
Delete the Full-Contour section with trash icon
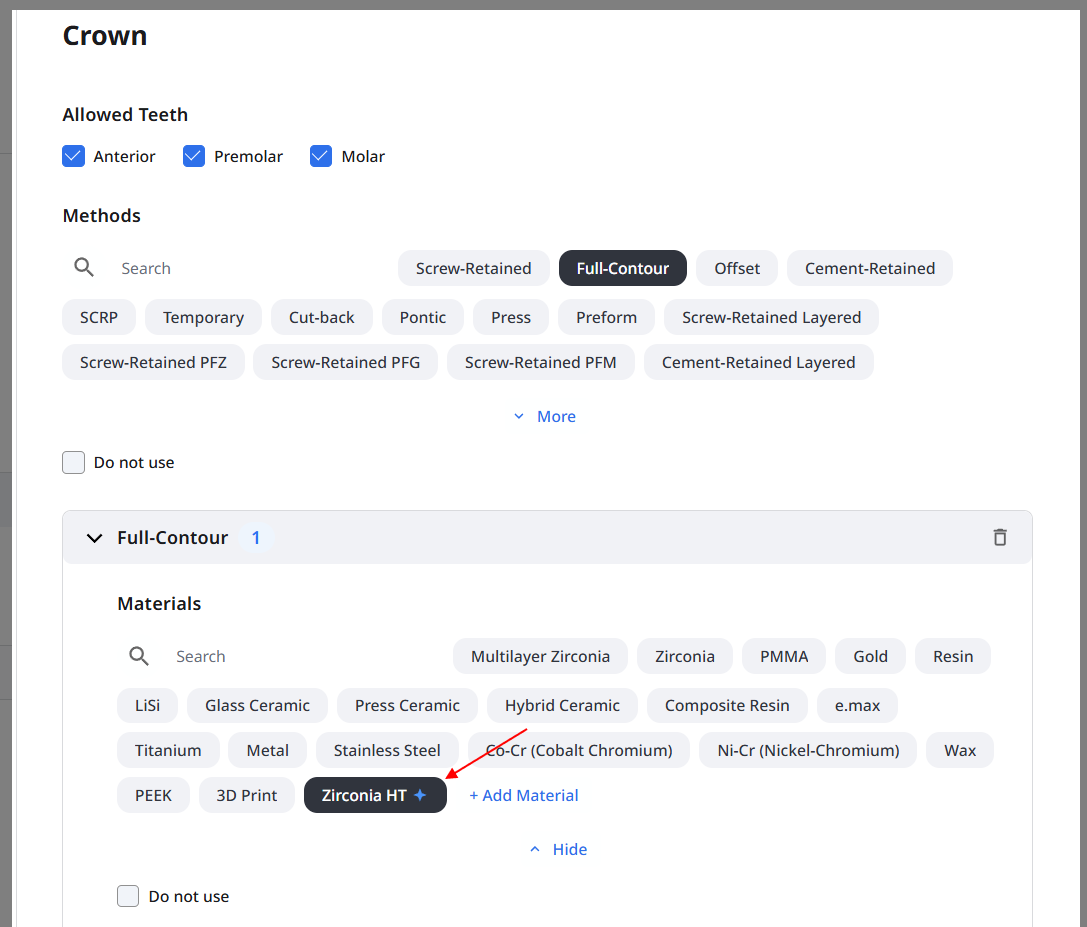(x=999, y=537)
